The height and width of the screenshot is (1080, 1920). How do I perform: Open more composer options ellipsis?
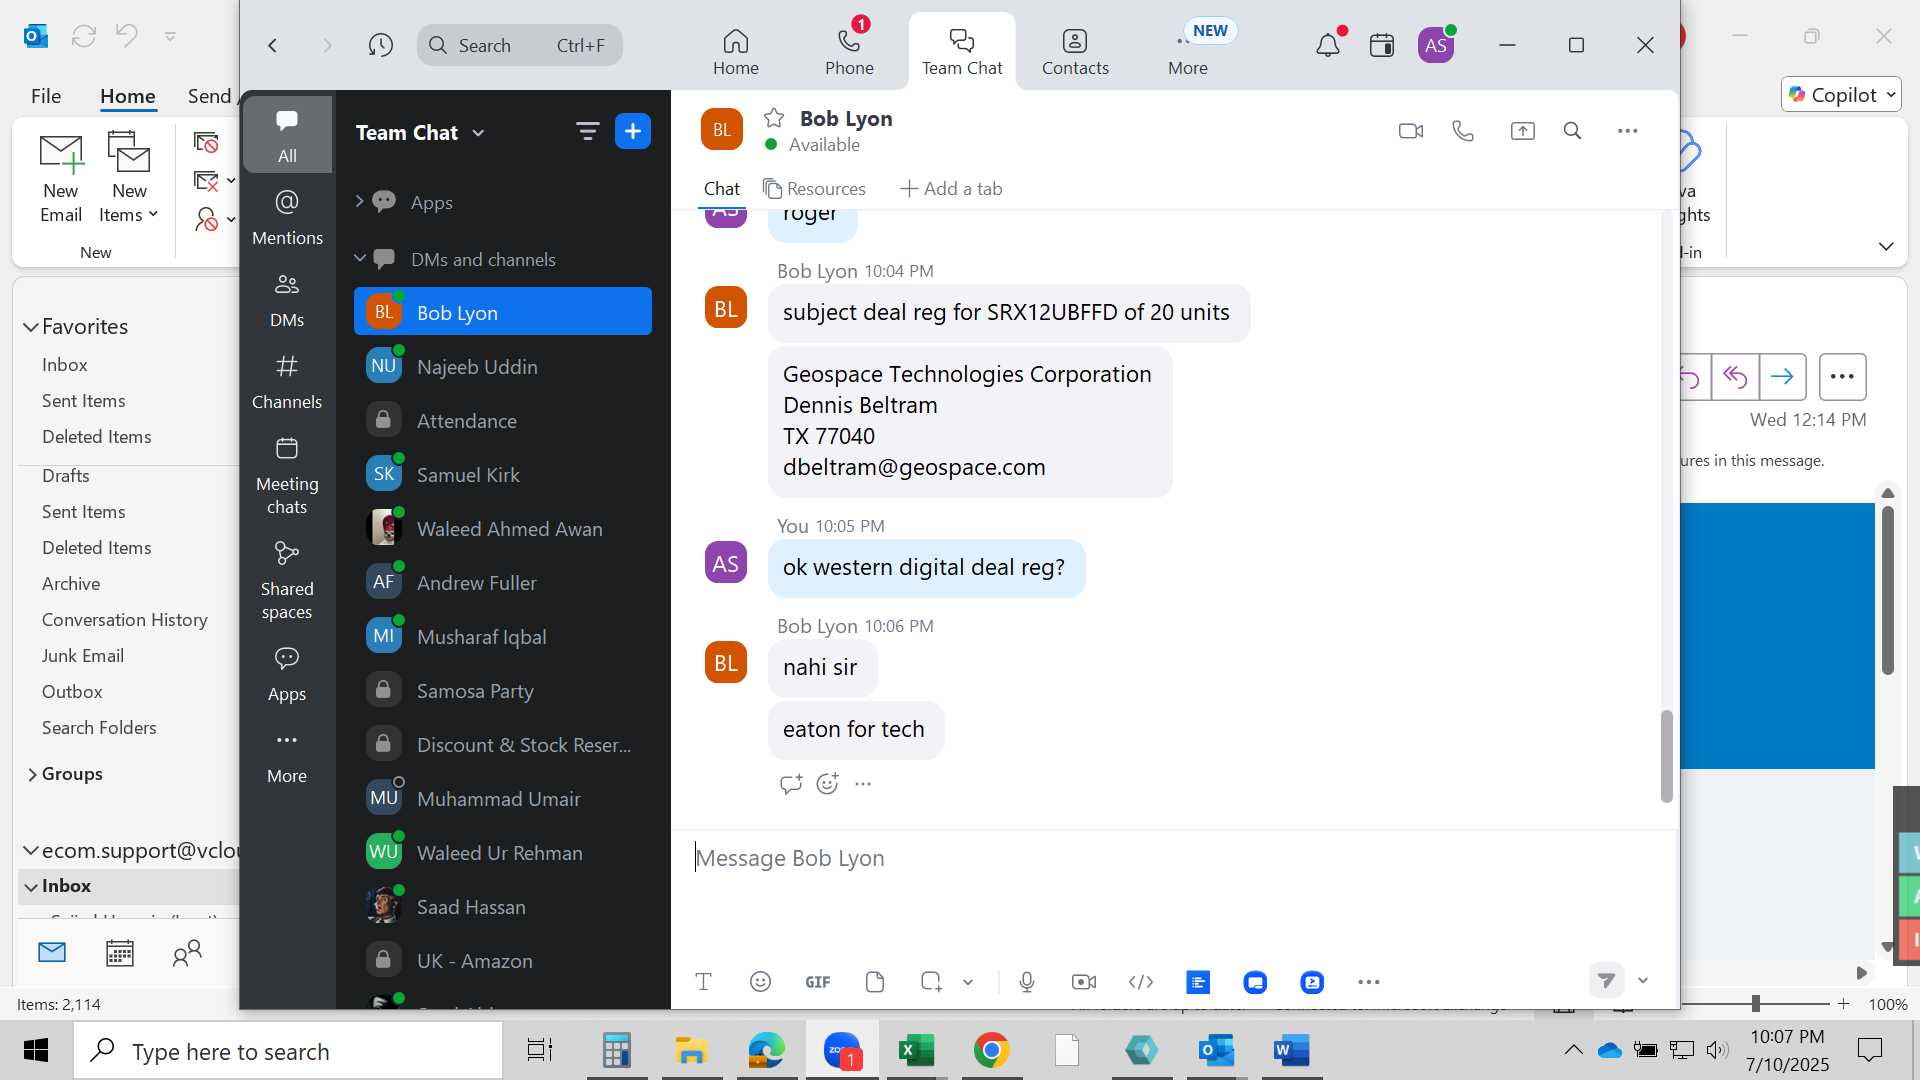tap(1369, 982)
